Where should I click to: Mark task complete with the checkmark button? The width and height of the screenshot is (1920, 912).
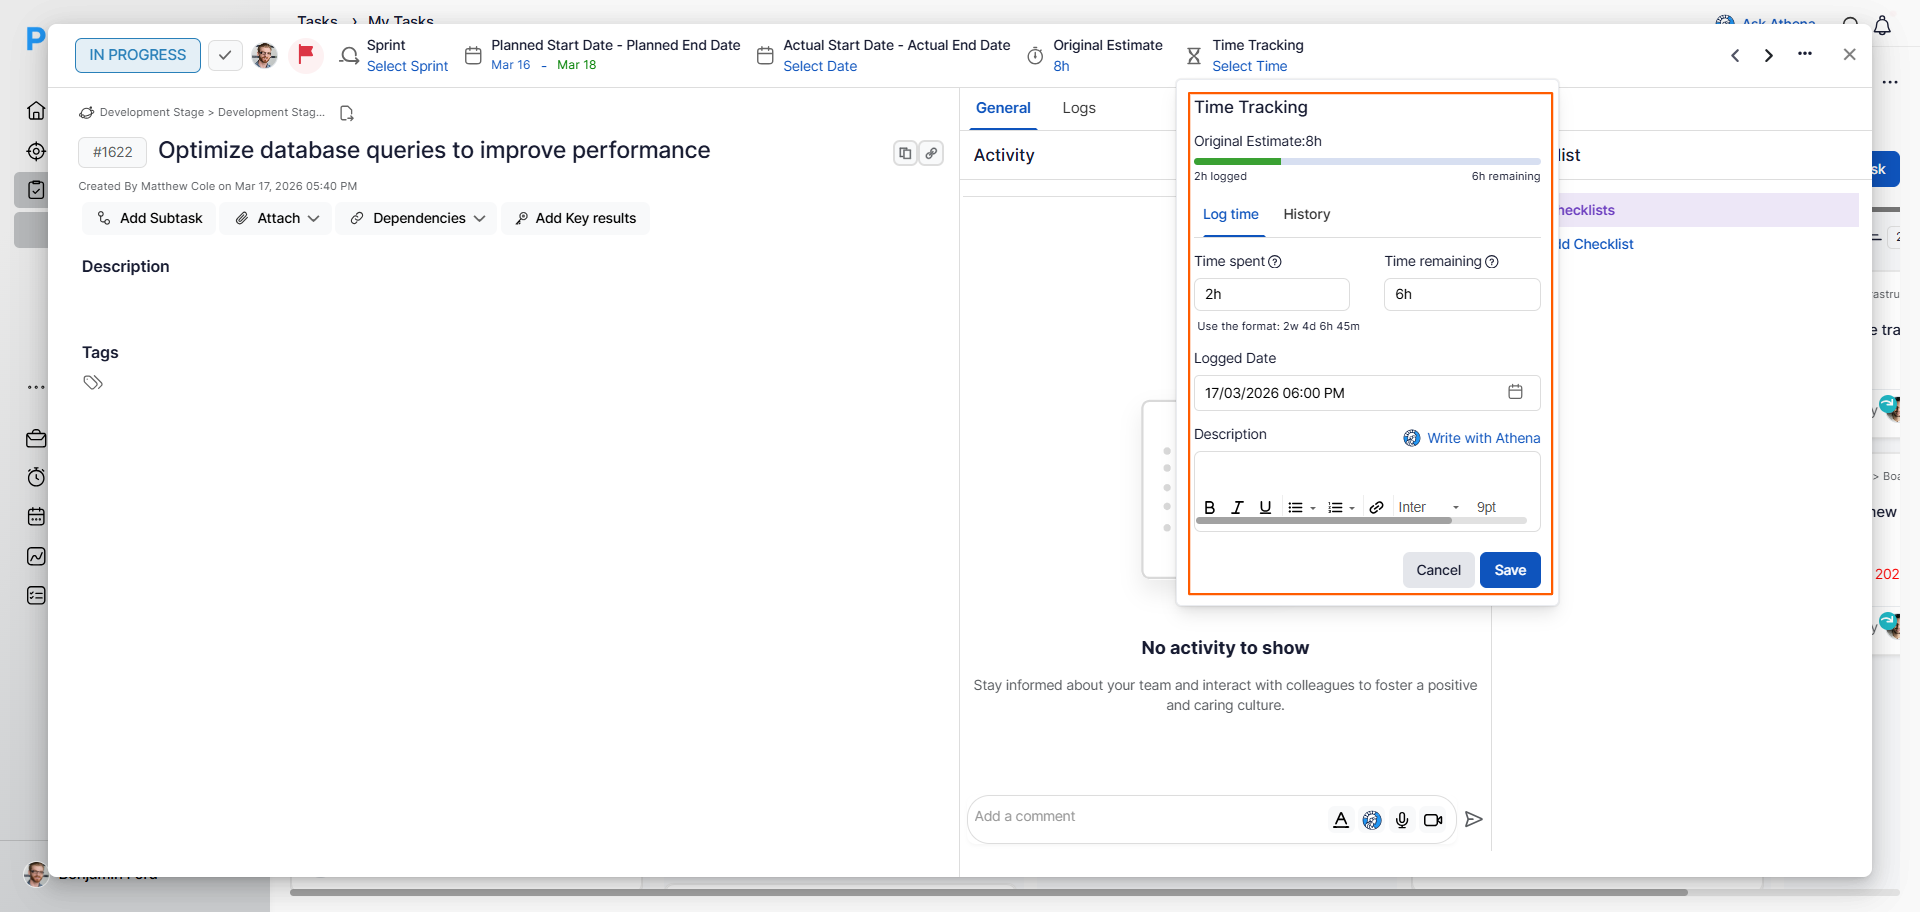(225, 55)
